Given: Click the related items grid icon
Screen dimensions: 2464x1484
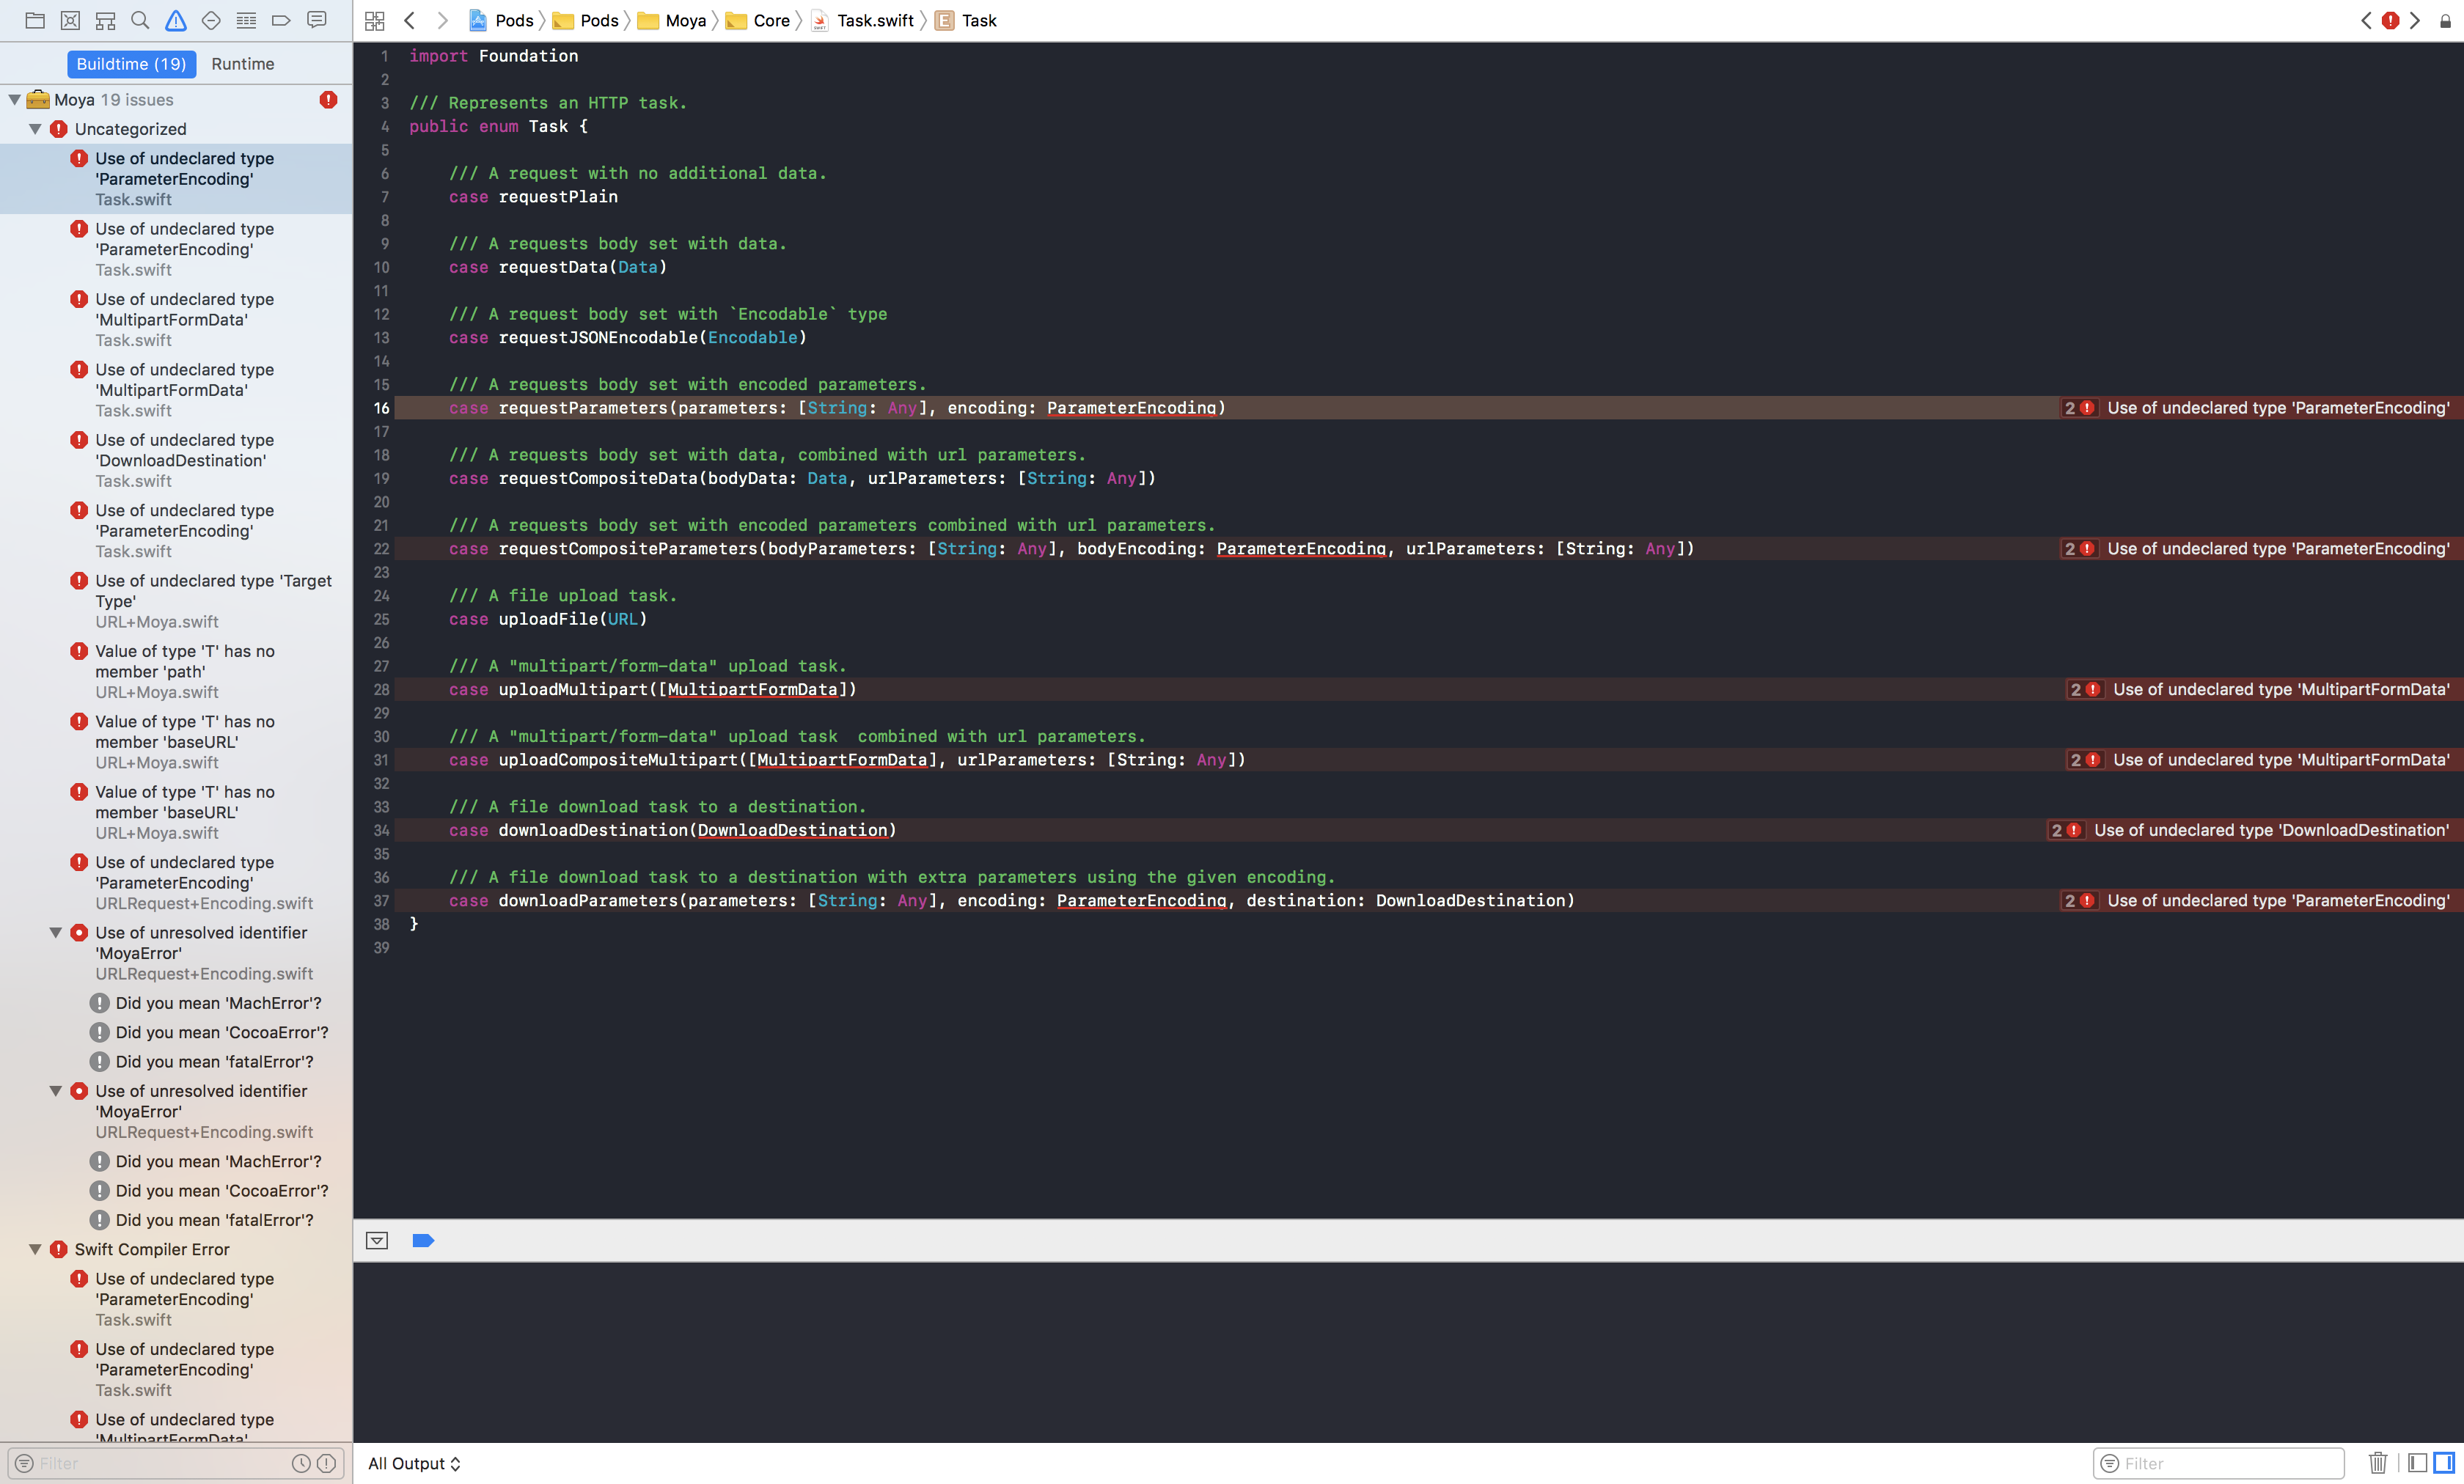Looking at the screenshot, I should 375,20.
